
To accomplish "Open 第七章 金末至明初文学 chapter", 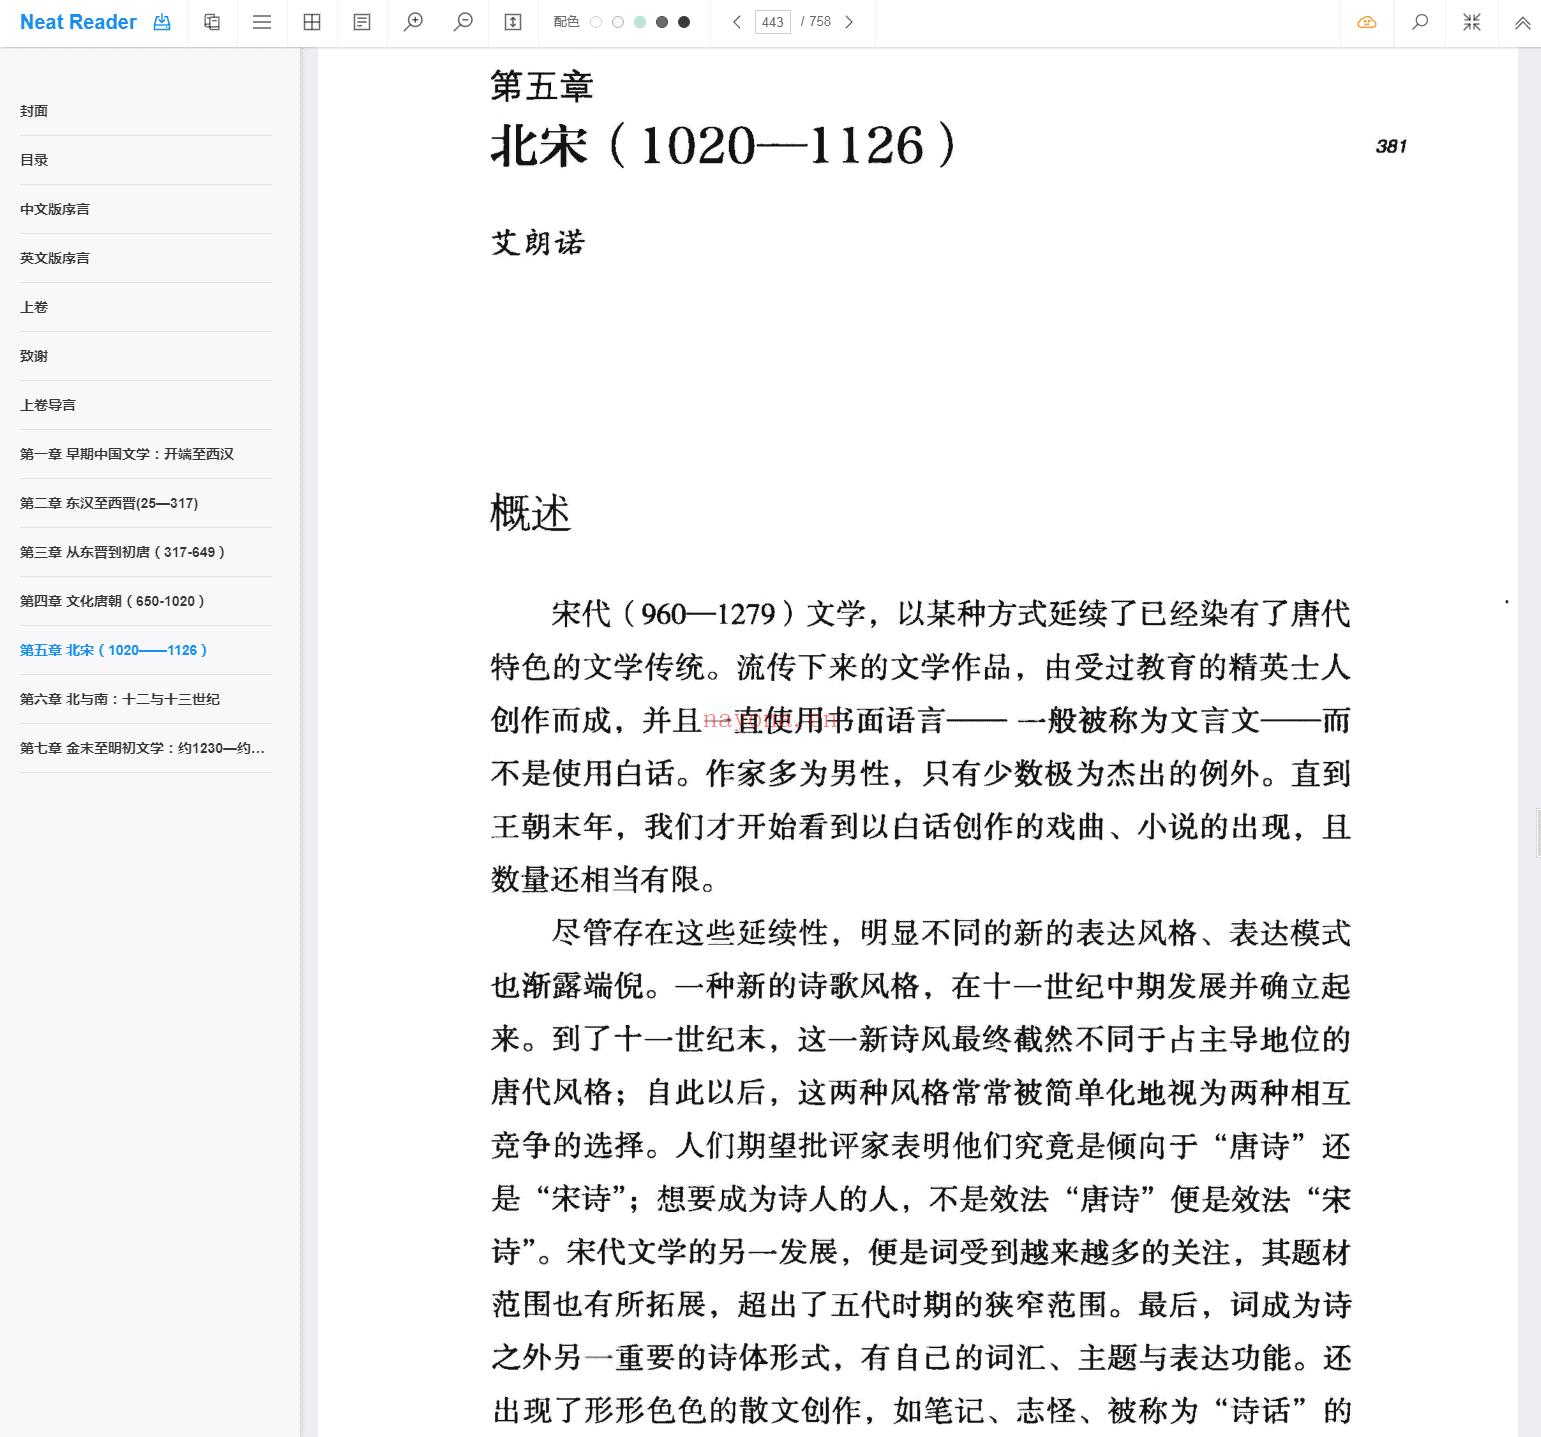I will point(146,748).
